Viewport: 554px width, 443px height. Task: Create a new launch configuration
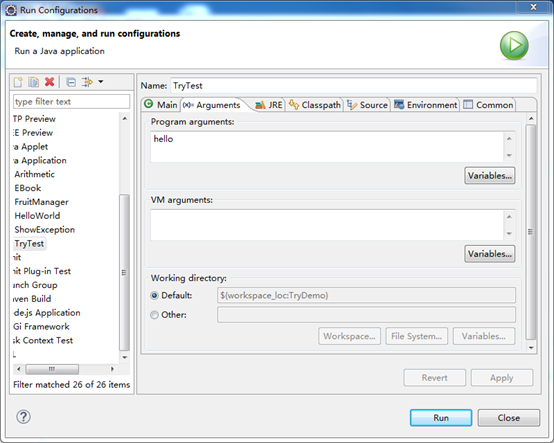(18, 82)
